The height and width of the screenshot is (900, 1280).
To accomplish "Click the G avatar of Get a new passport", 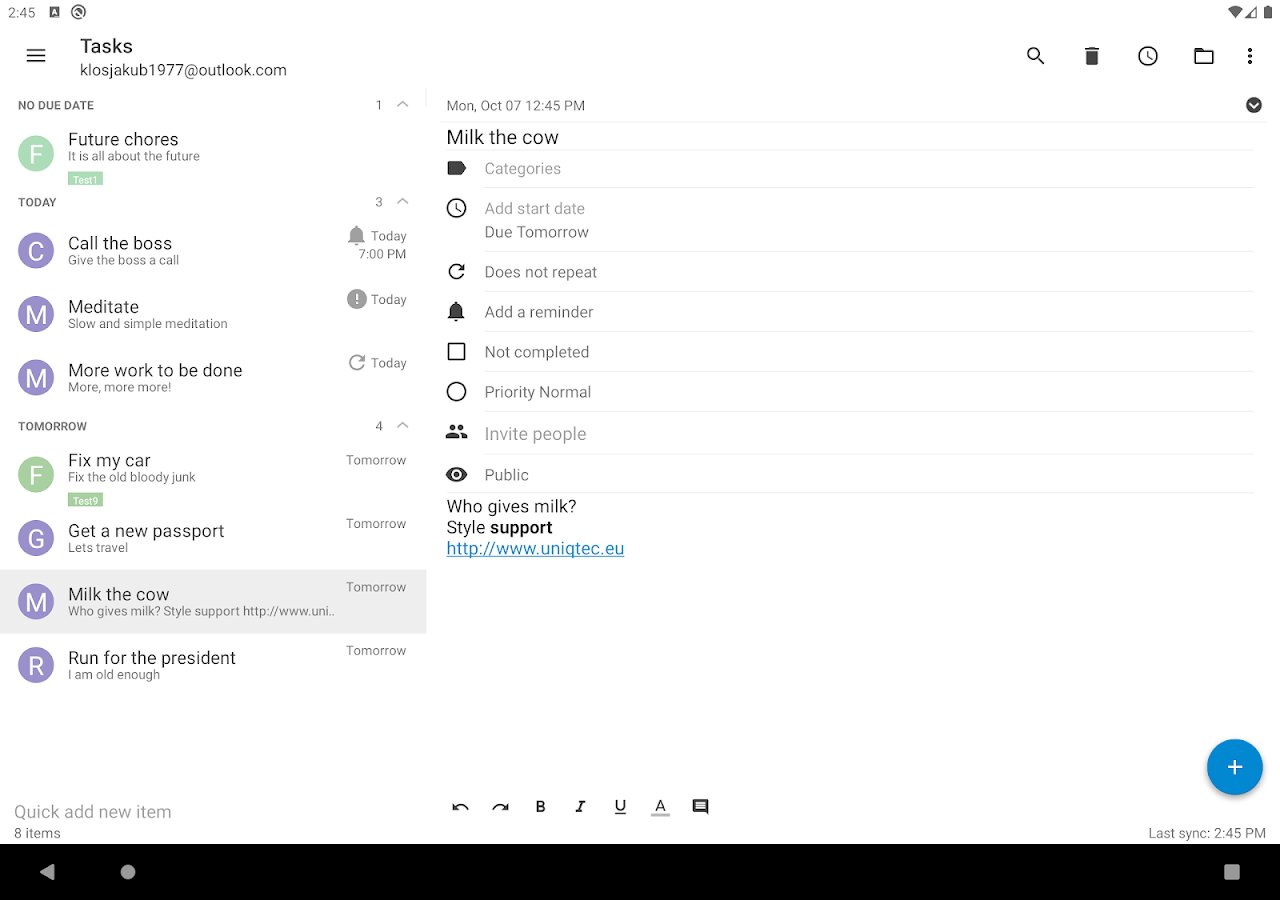I will tap(36, 538).
